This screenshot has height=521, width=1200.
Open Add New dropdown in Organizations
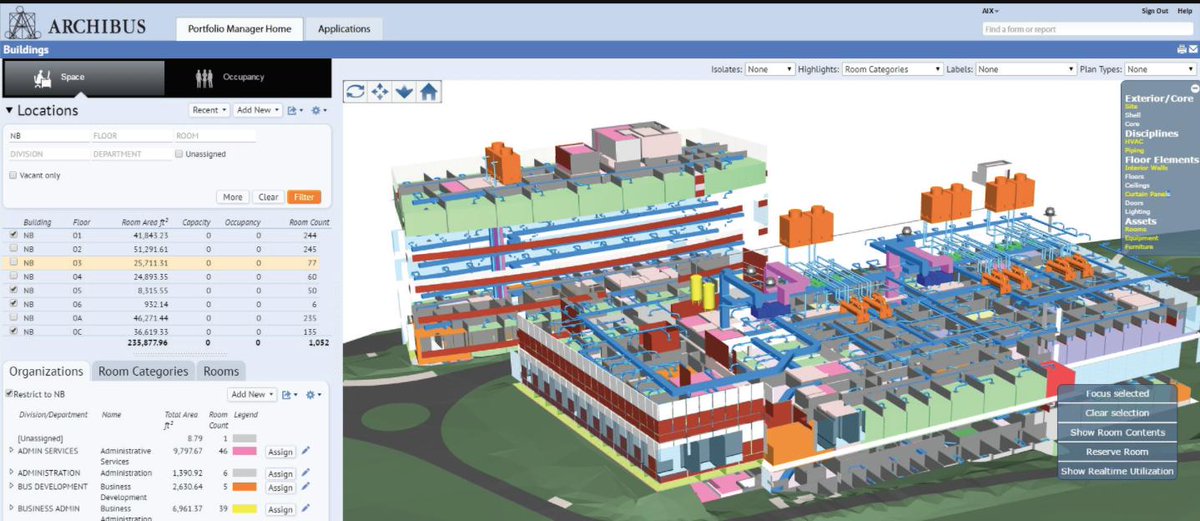251,394
